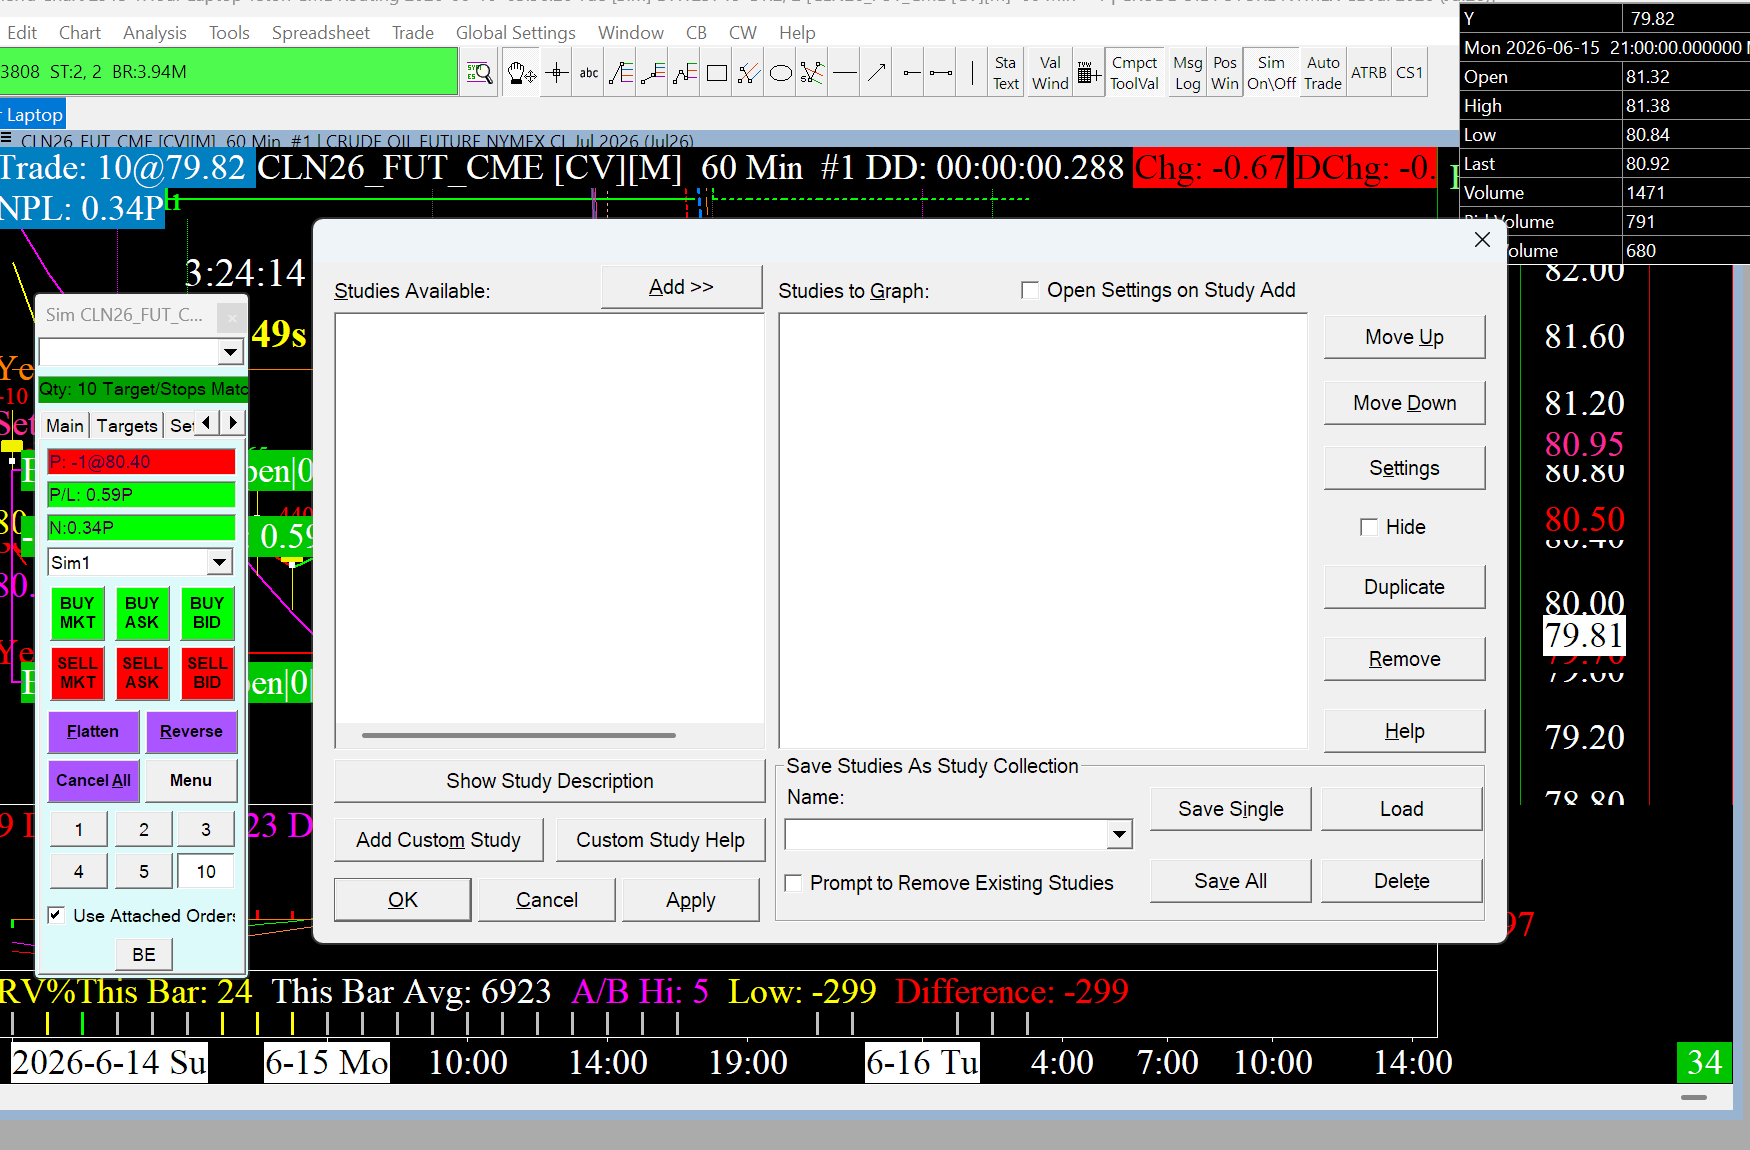This screenshot has height=1150, width=1750.
Task: Uncheck Use Attached Orders option
Action: 56,915
